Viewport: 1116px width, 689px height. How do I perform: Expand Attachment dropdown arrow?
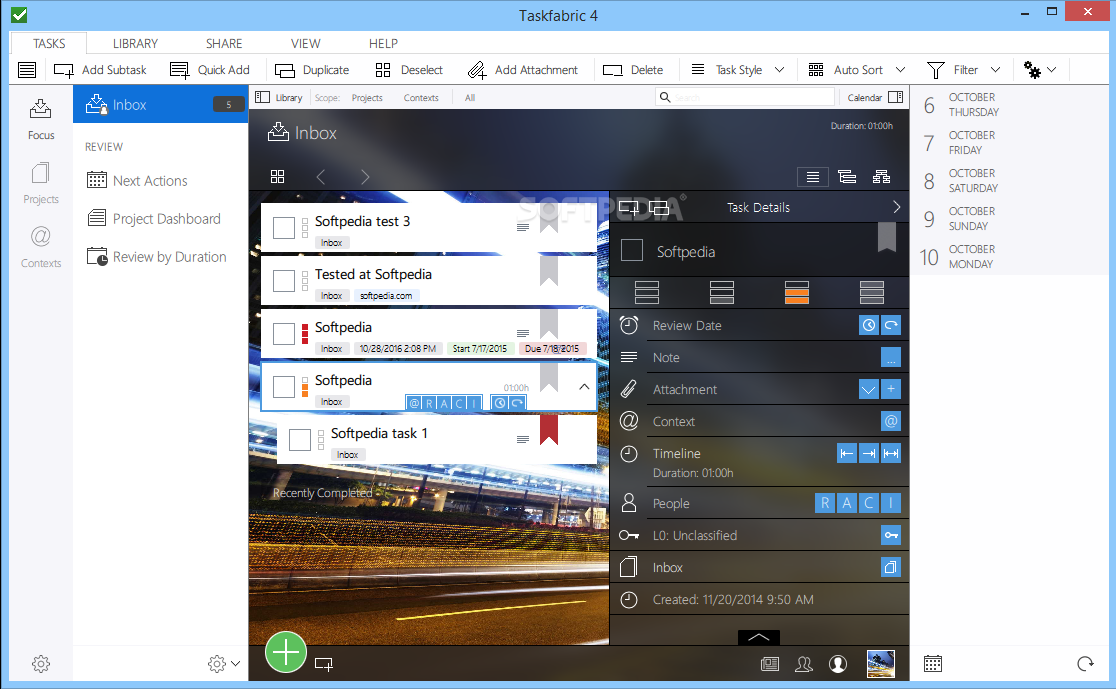pos(868,389)
